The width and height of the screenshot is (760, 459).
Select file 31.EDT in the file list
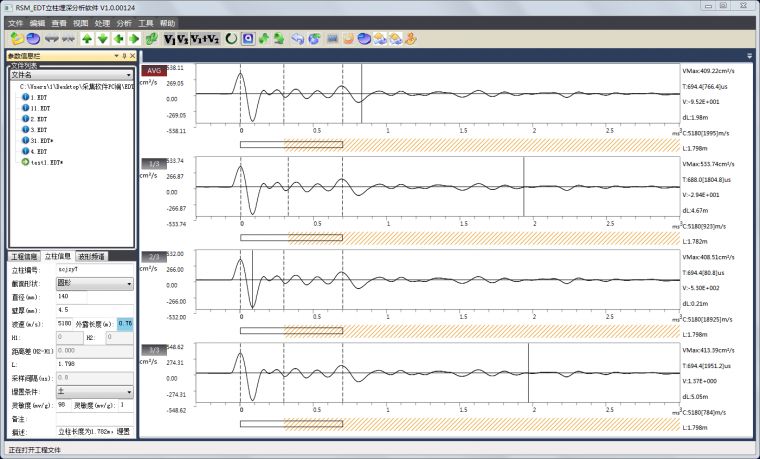coord(39,140)
